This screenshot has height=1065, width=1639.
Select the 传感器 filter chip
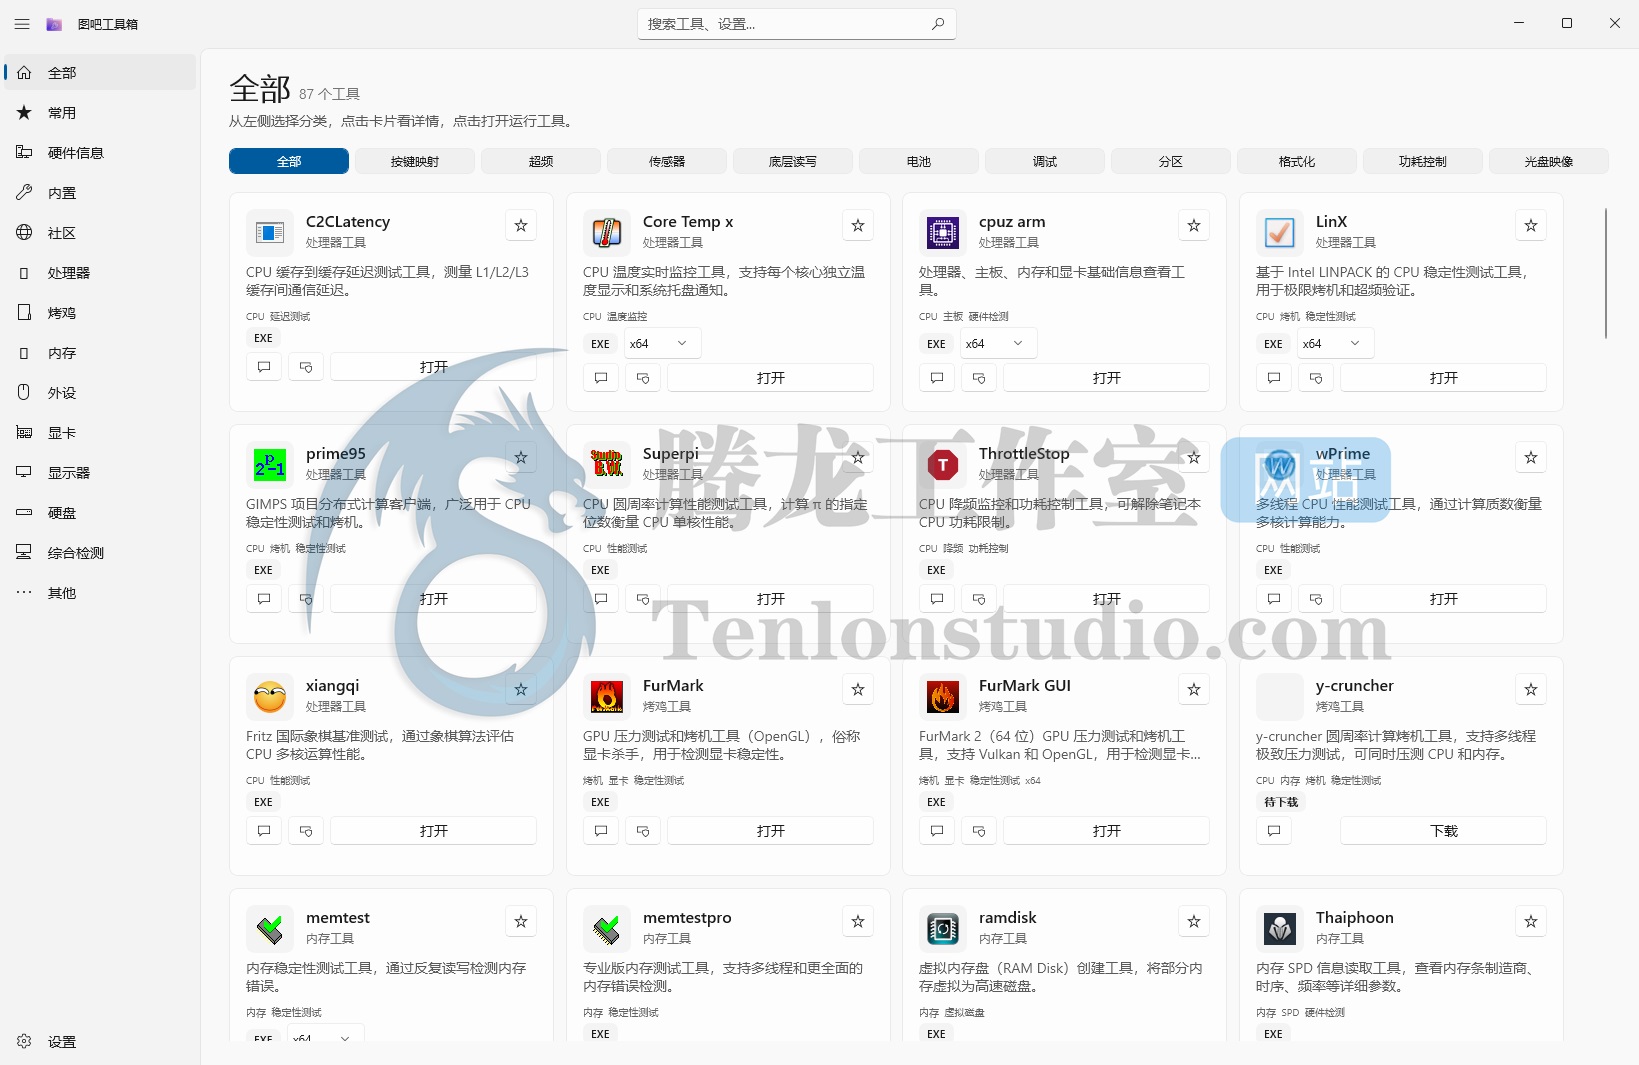pyautogui.click(x=667, y=161)
